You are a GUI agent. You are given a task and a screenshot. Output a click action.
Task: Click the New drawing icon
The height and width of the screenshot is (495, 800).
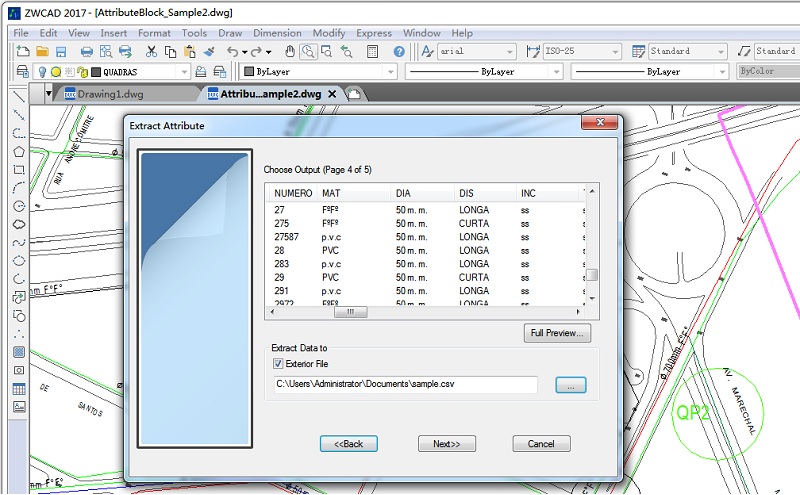tap(22, 51)
